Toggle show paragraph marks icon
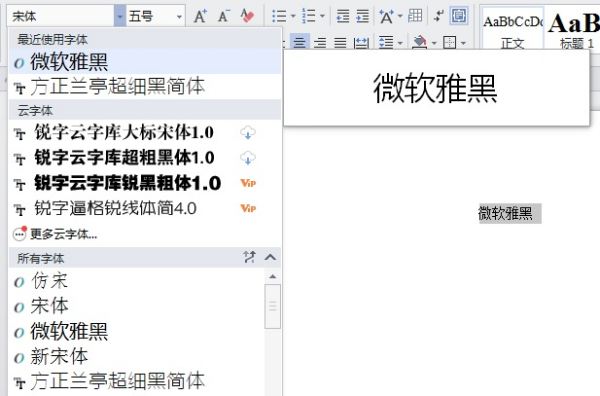This screenshot has height=396, width=600. pos(439,16)
